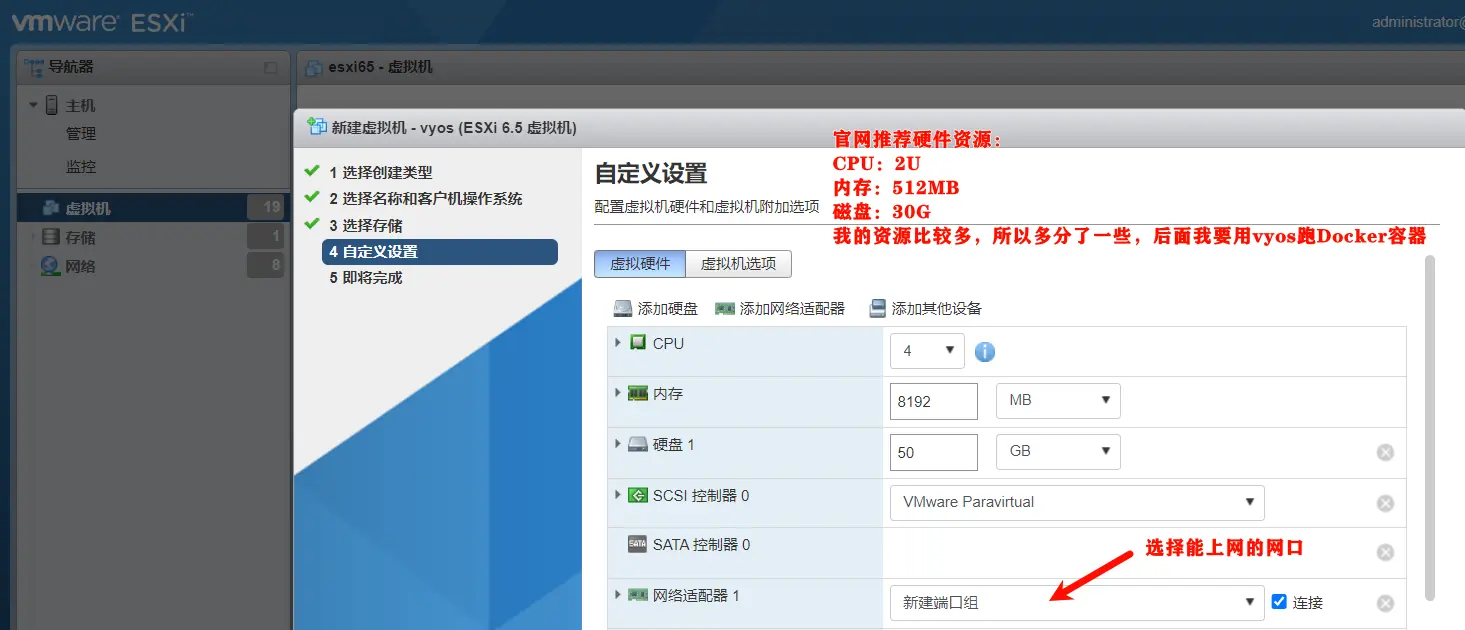
Task: Expand the 存储 tree node
Action: pos(33,237)
